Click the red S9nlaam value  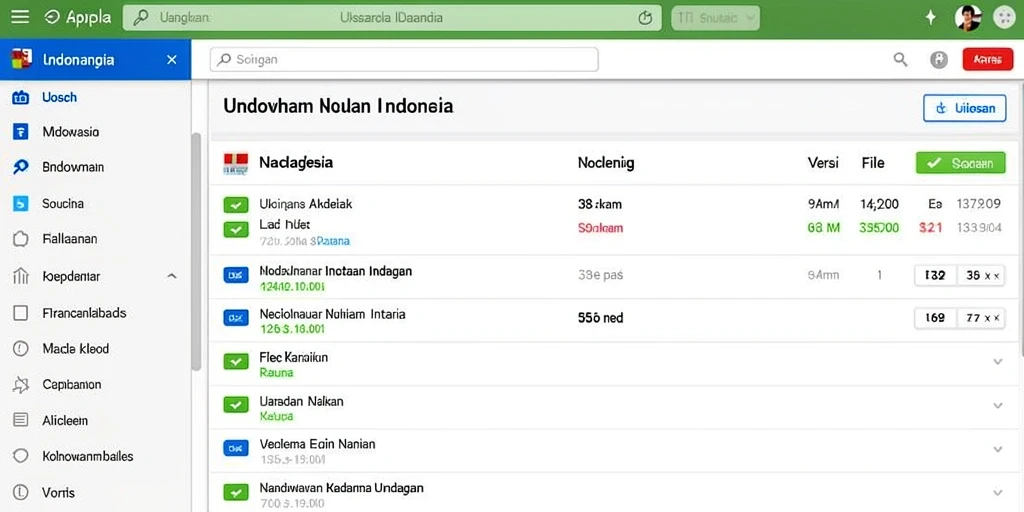click(601, 229)
